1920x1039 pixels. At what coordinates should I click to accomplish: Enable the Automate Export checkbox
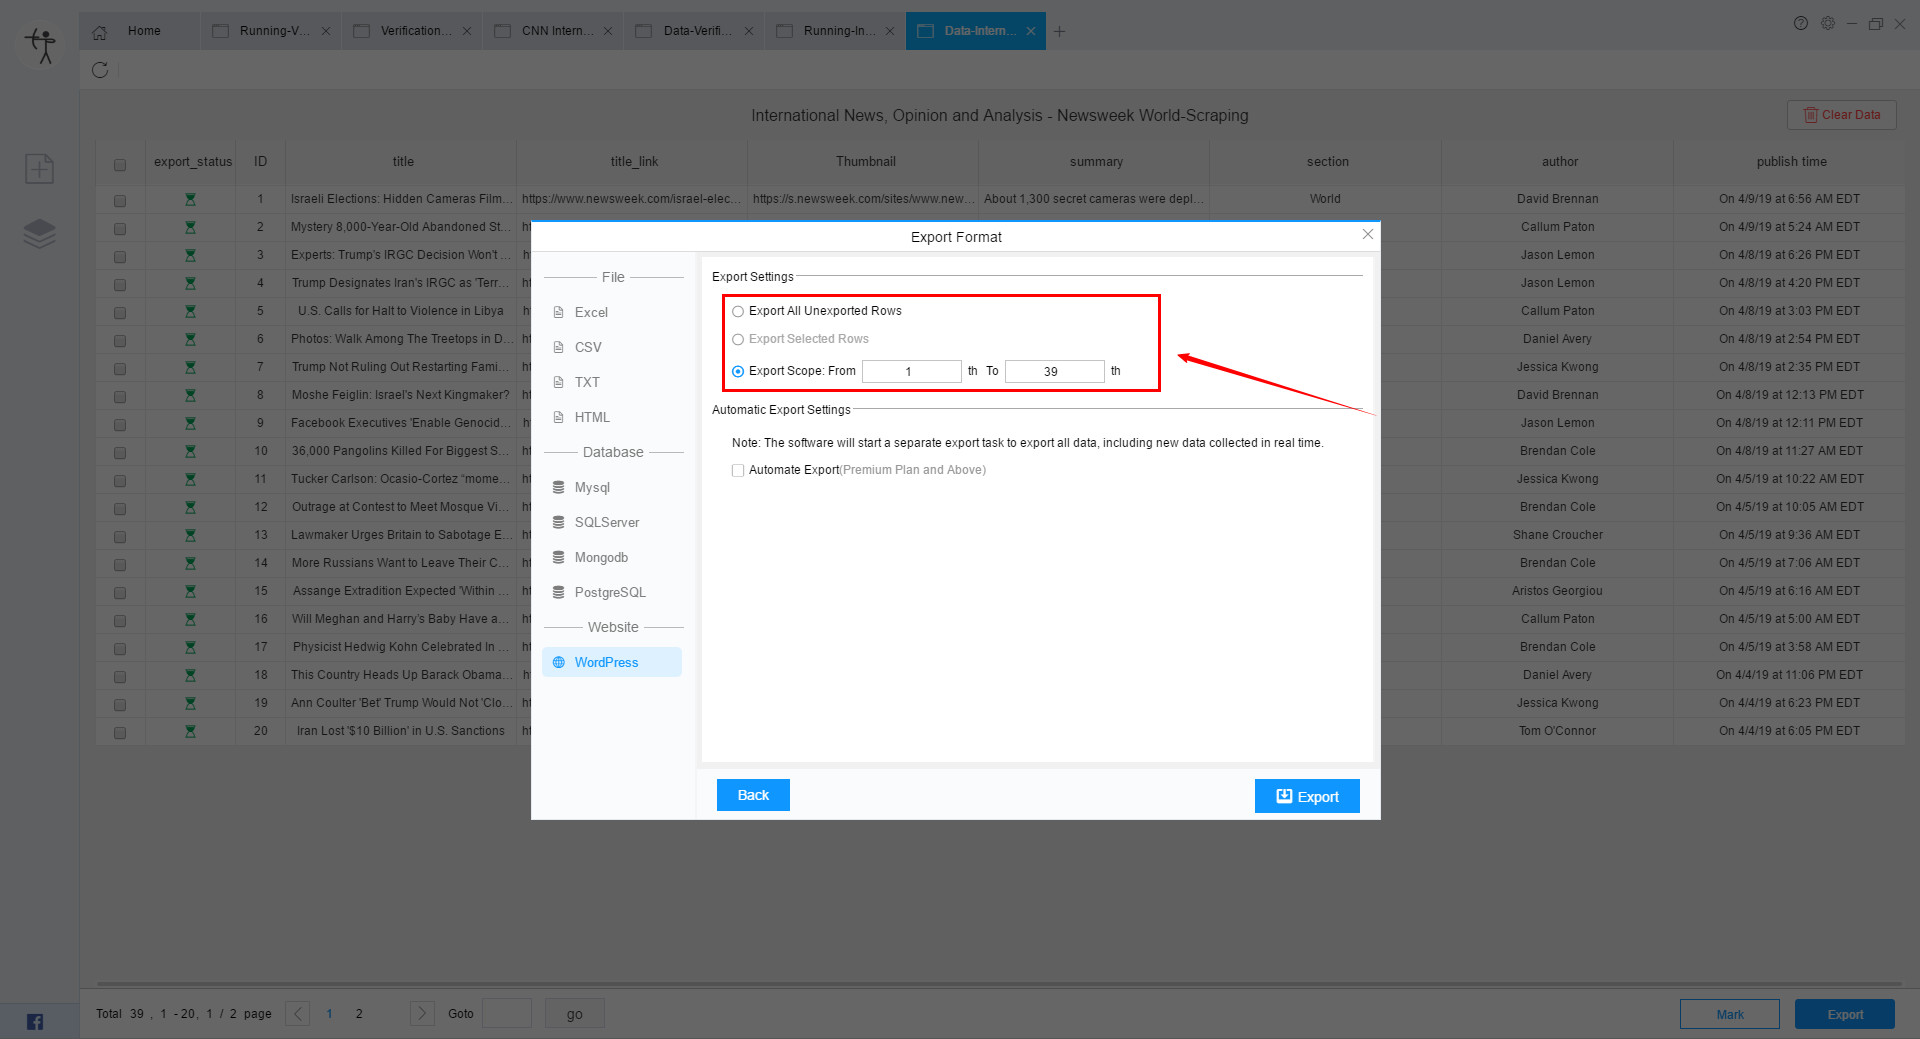[738, 470]
